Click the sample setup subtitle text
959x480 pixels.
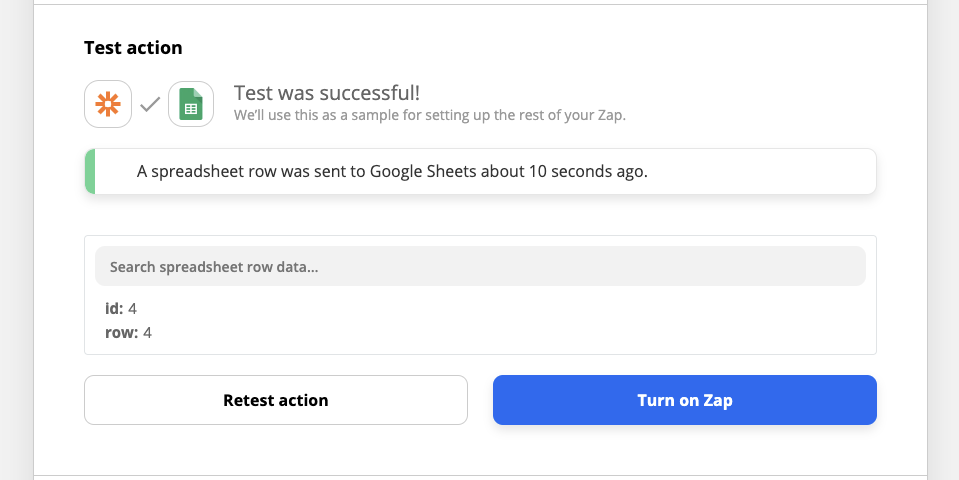[x=429, y=115]
